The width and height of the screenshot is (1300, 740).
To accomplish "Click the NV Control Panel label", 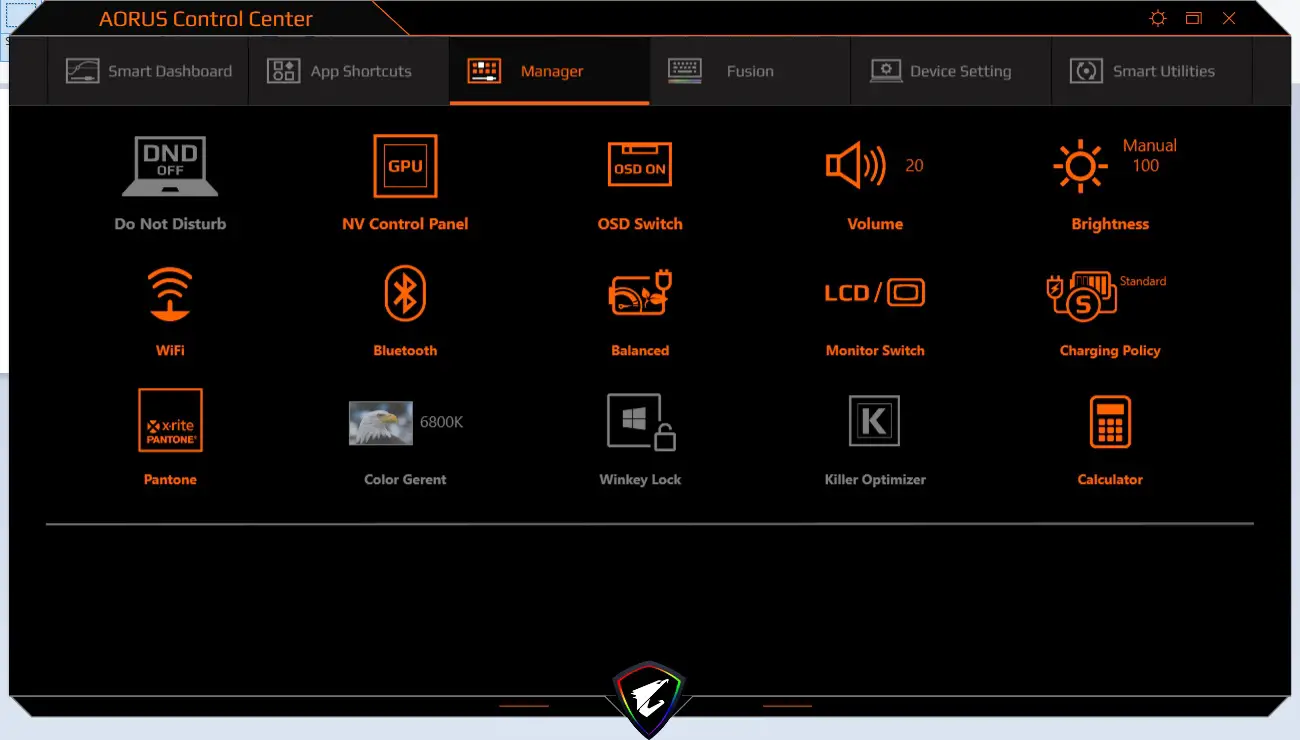I will click(405, 224).
